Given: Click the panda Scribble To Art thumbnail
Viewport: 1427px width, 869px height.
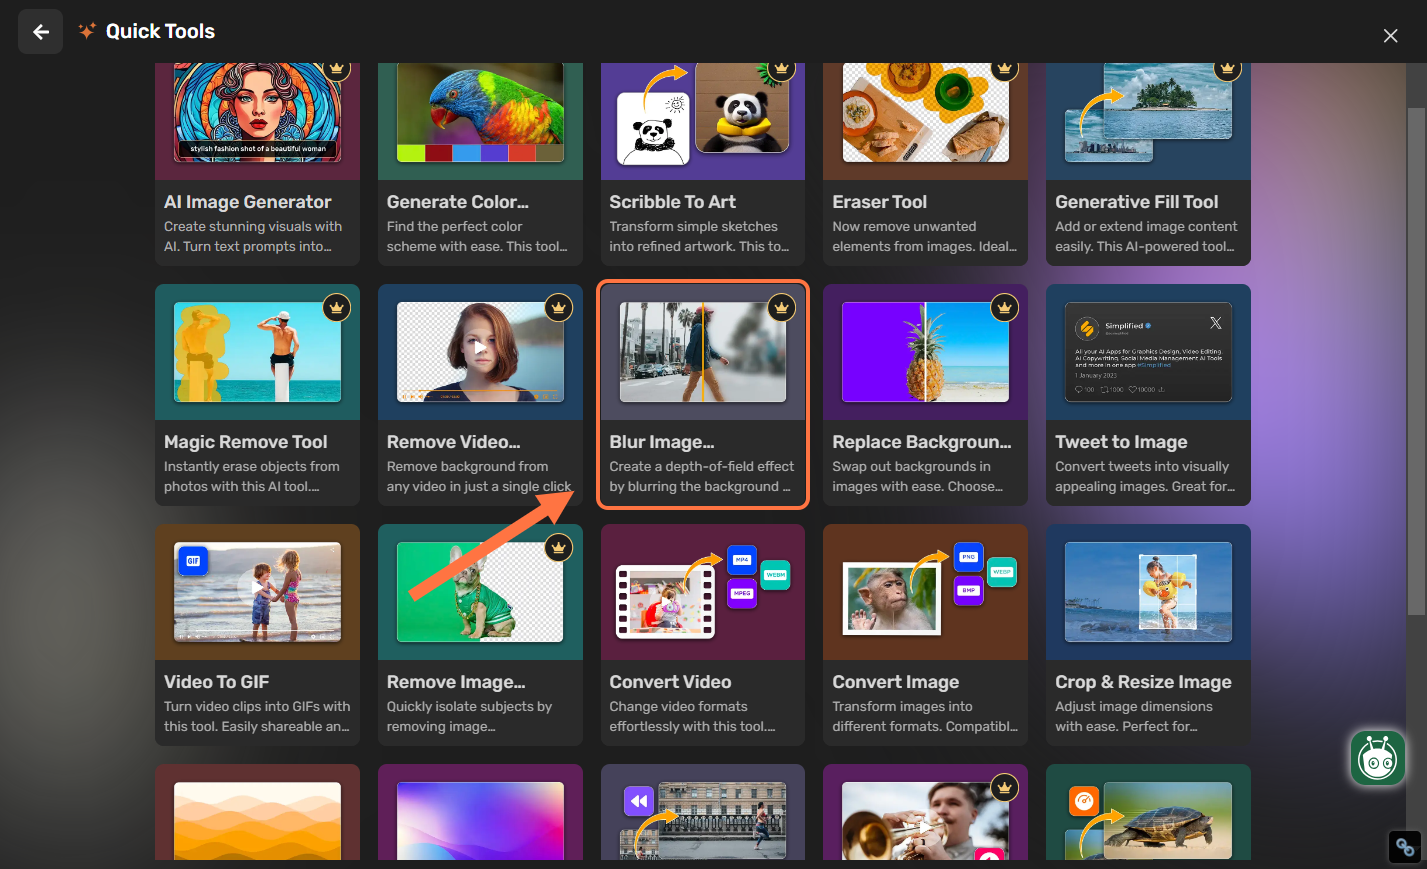Looking at the screenshot, I should (x=703, y=112).
